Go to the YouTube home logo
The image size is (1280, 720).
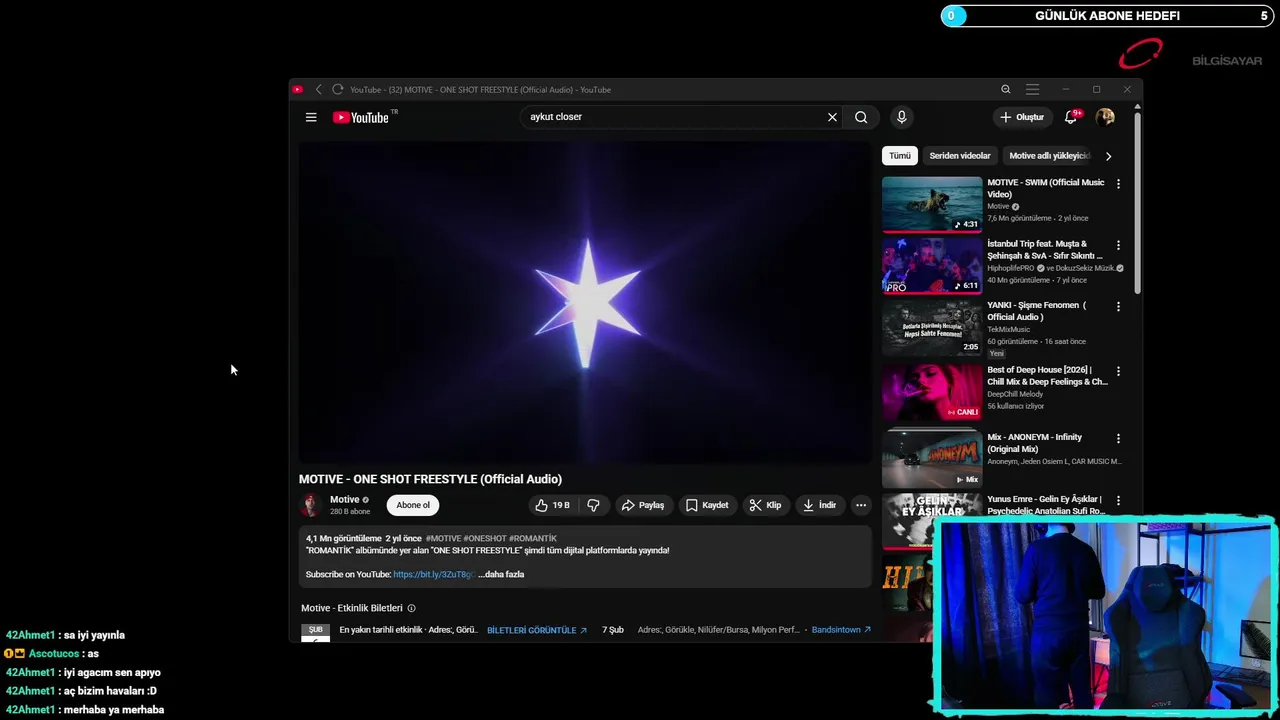361,117
